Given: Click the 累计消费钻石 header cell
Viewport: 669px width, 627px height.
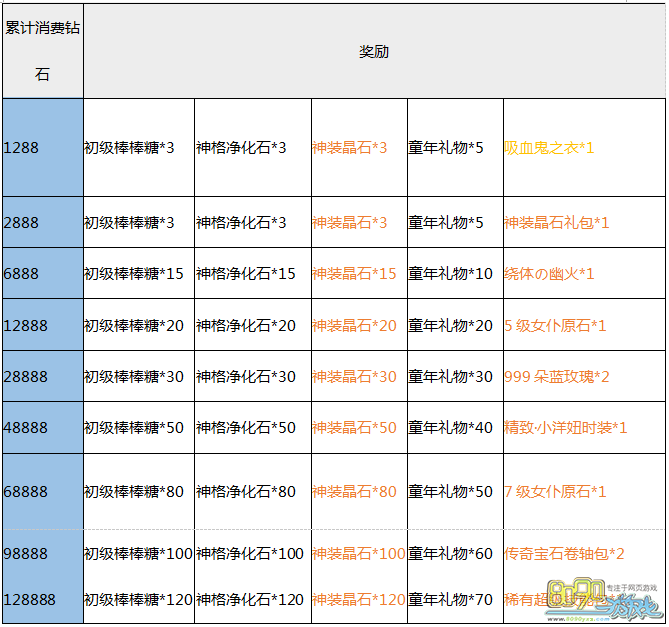Looking at the screenshot, I should coord(42,51).
